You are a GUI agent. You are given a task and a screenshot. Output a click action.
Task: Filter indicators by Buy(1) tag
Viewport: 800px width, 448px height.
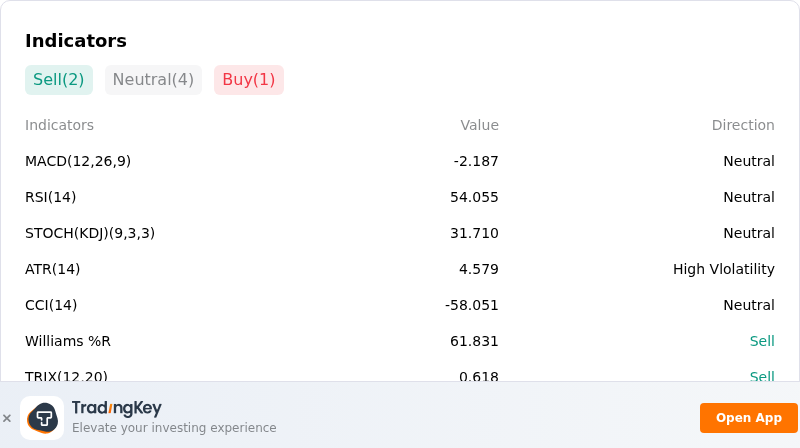pyautogui.click(x=248, y=80)
